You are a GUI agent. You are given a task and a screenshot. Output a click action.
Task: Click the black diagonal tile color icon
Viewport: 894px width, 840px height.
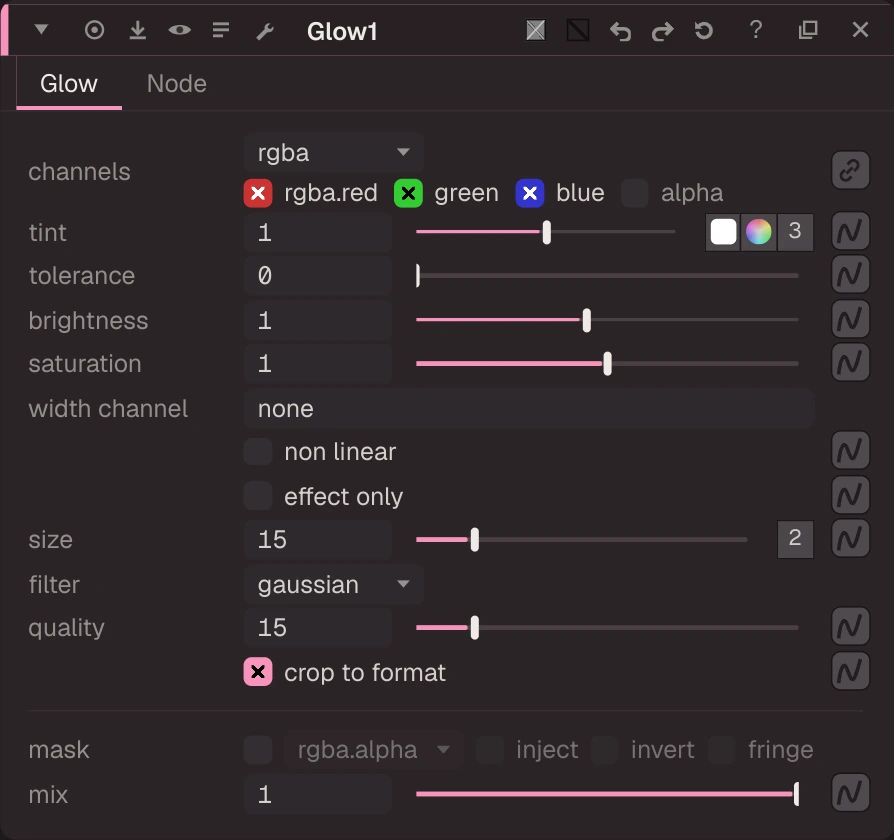point(578,30)
